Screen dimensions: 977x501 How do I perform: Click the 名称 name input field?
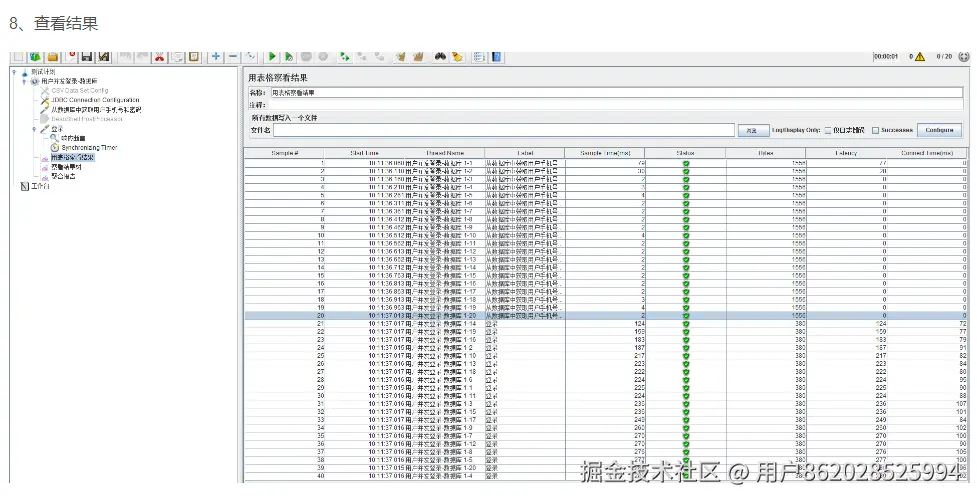(x=617, y=93)
